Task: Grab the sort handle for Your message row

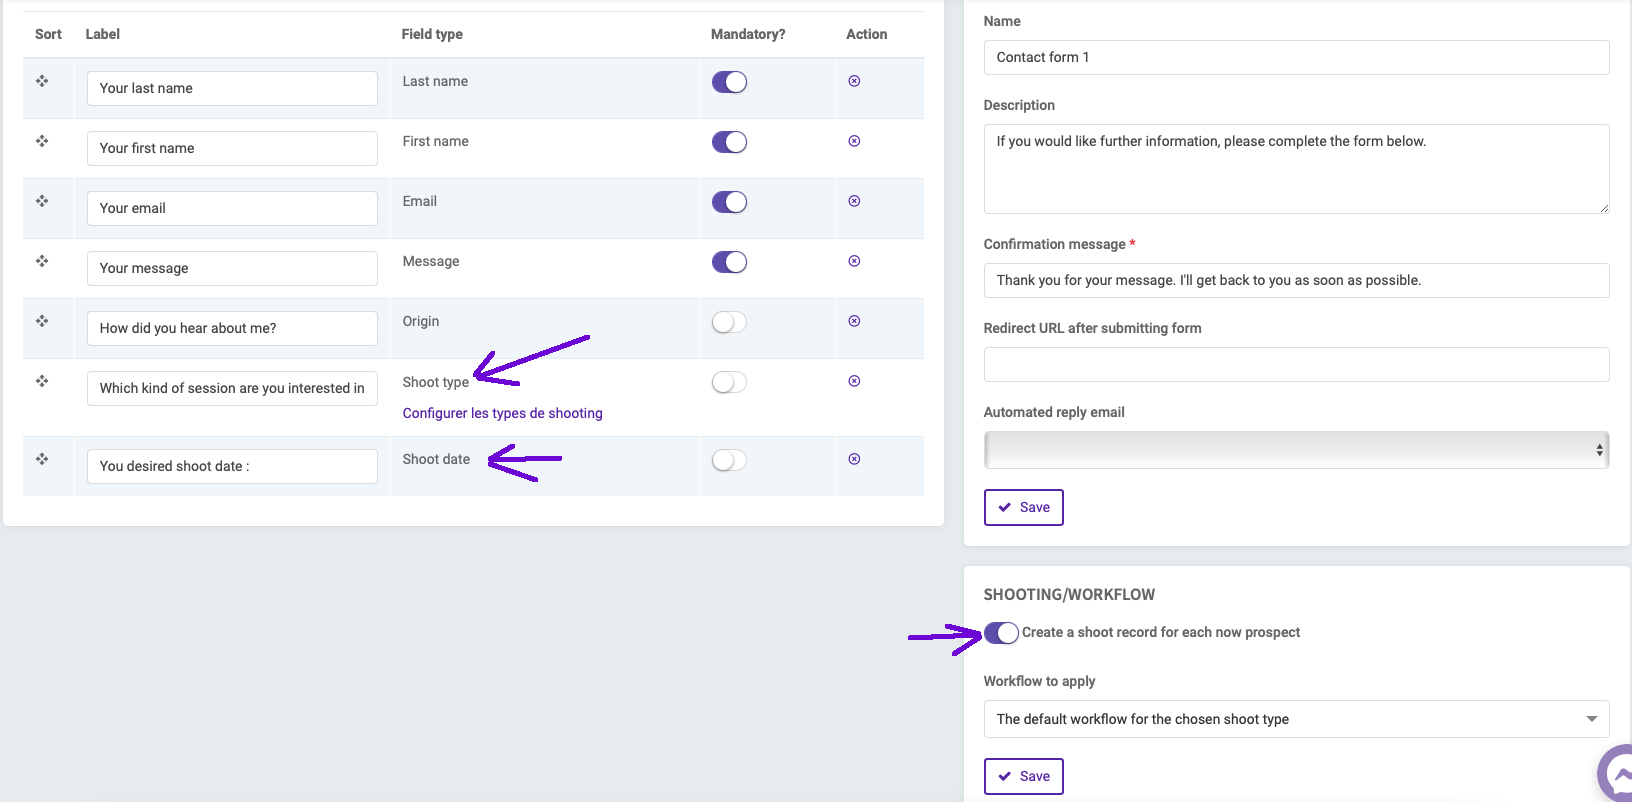Action: coord(42,261)
